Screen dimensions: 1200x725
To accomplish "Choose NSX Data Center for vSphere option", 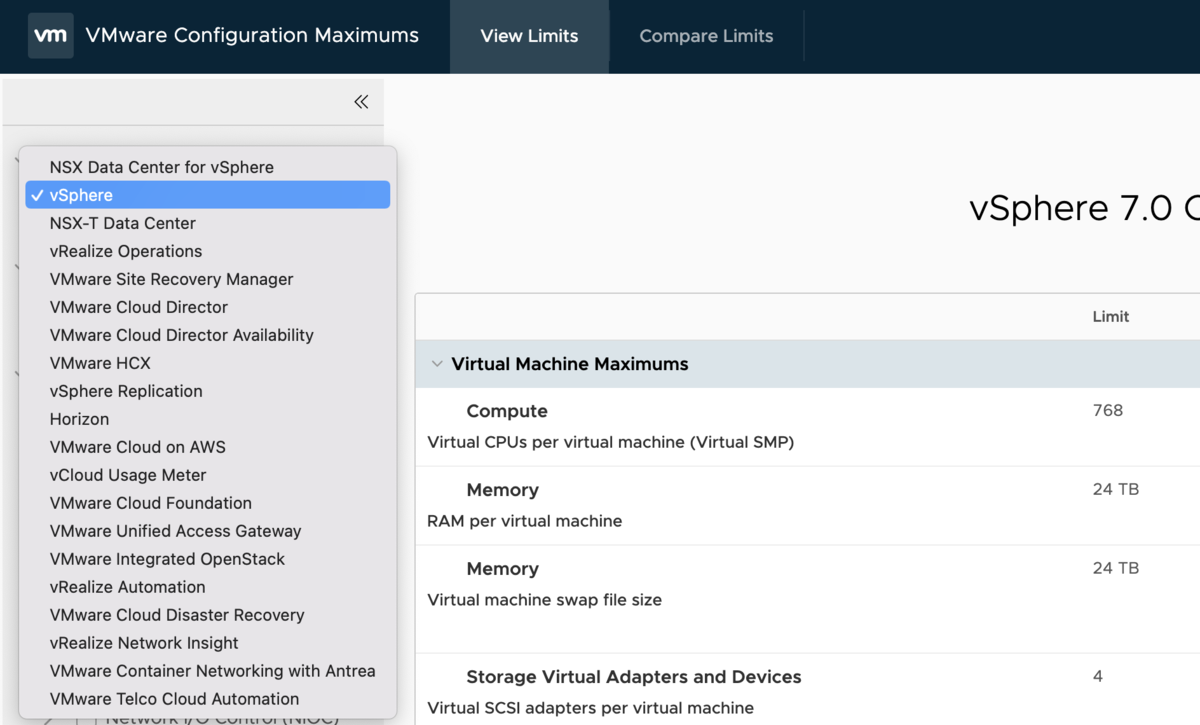I will click(208, 167).
